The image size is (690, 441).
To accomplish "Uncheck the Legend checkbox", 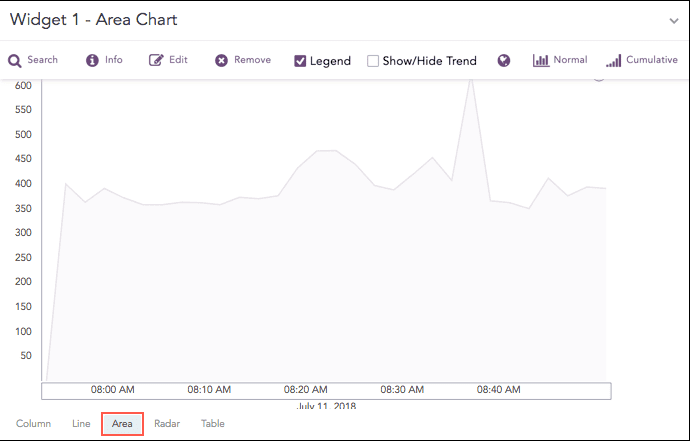I will click(300, 61).
